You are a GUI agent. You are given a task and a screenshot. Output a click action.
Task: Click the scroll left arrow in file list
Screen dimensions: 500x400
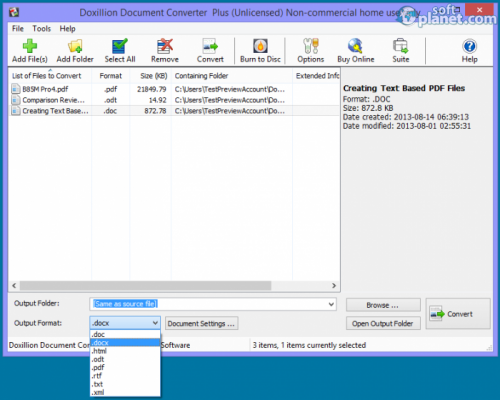[14, 286]
